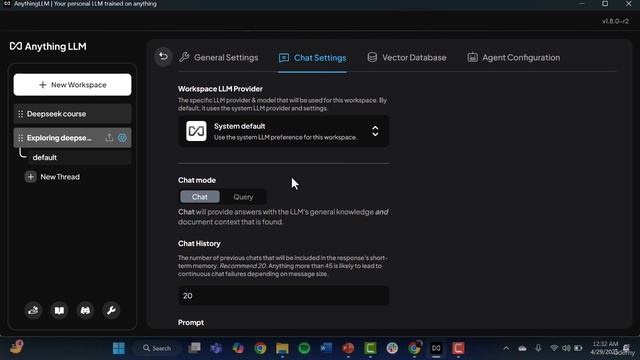The image size is (640, 360).
Task: Click the v1.8.0-r2 version label
Action: (615, 21)
